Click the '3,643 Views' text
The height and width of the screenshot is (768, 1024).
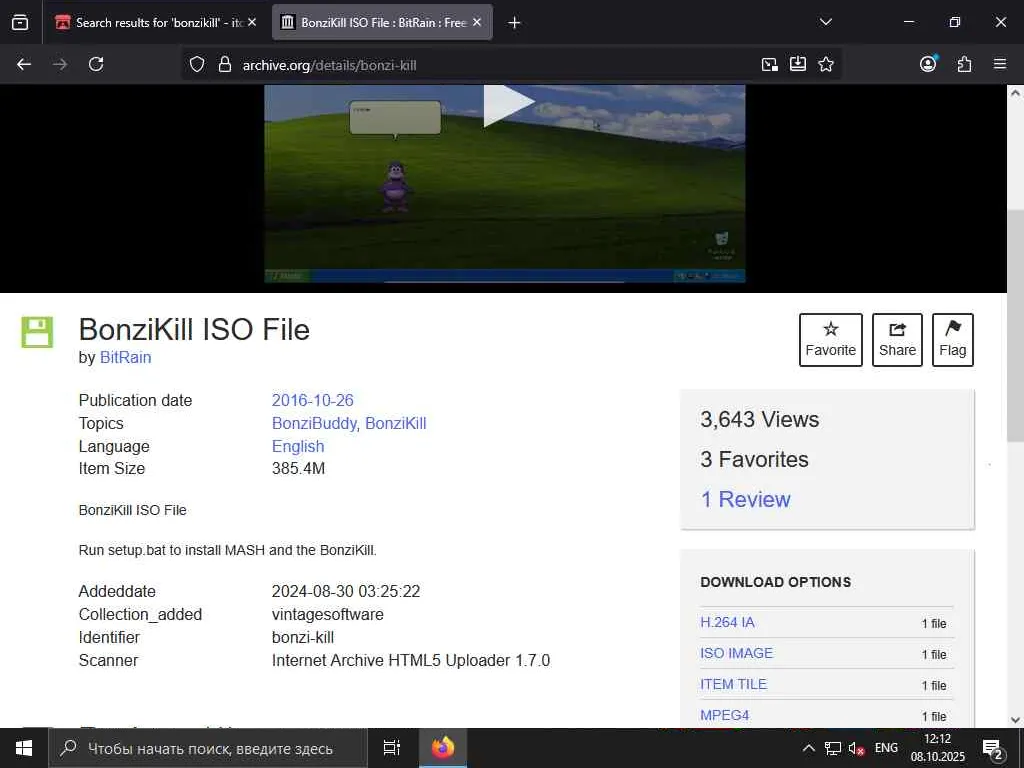[x=760, y=419]
